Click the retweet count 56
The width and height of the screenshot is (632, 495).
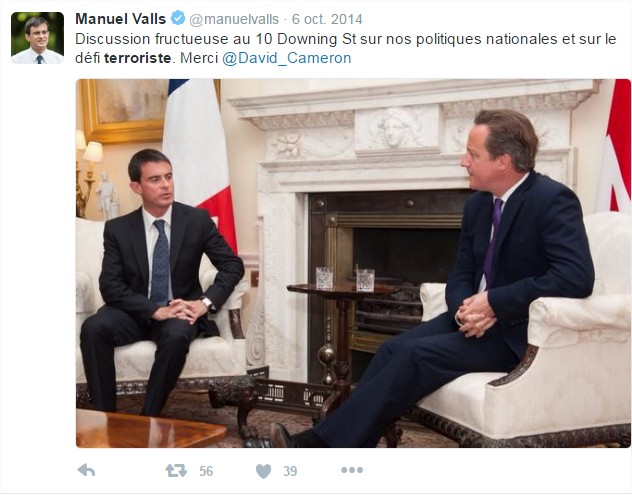point(206,471)
